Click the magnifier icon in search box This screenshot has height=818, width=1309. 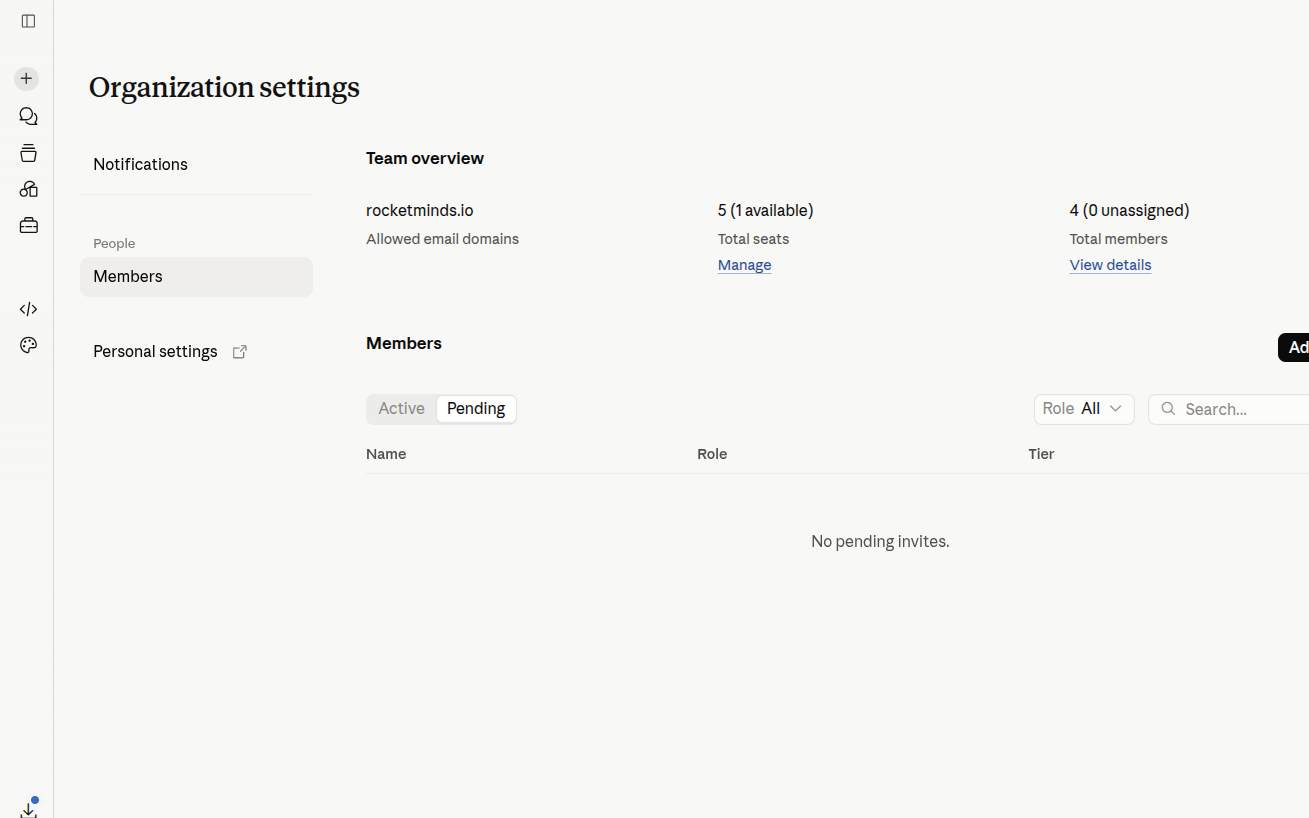pyautogui.click(x=1168, y=409)
